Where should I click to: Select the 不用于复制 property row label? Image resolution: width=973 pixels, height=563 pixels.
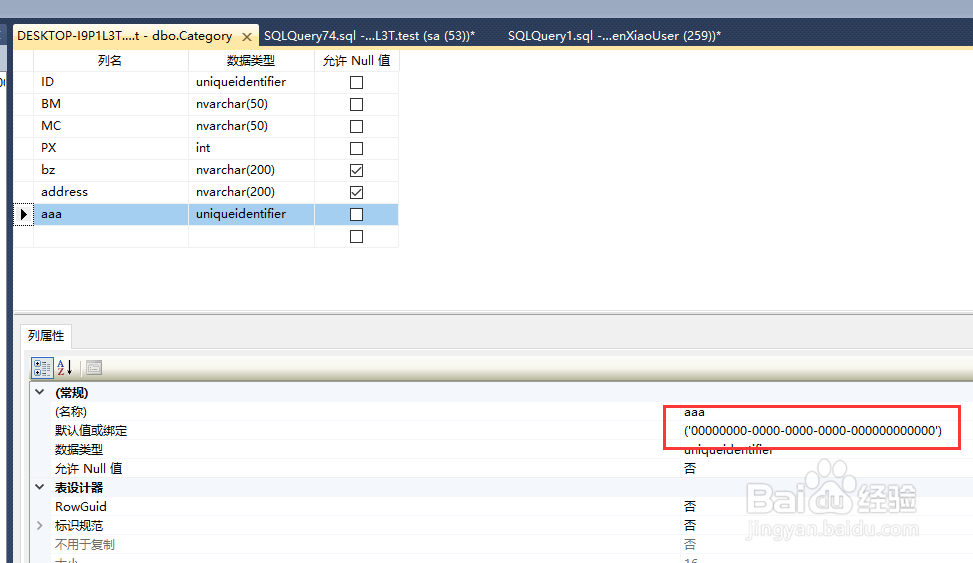point(85,544)
